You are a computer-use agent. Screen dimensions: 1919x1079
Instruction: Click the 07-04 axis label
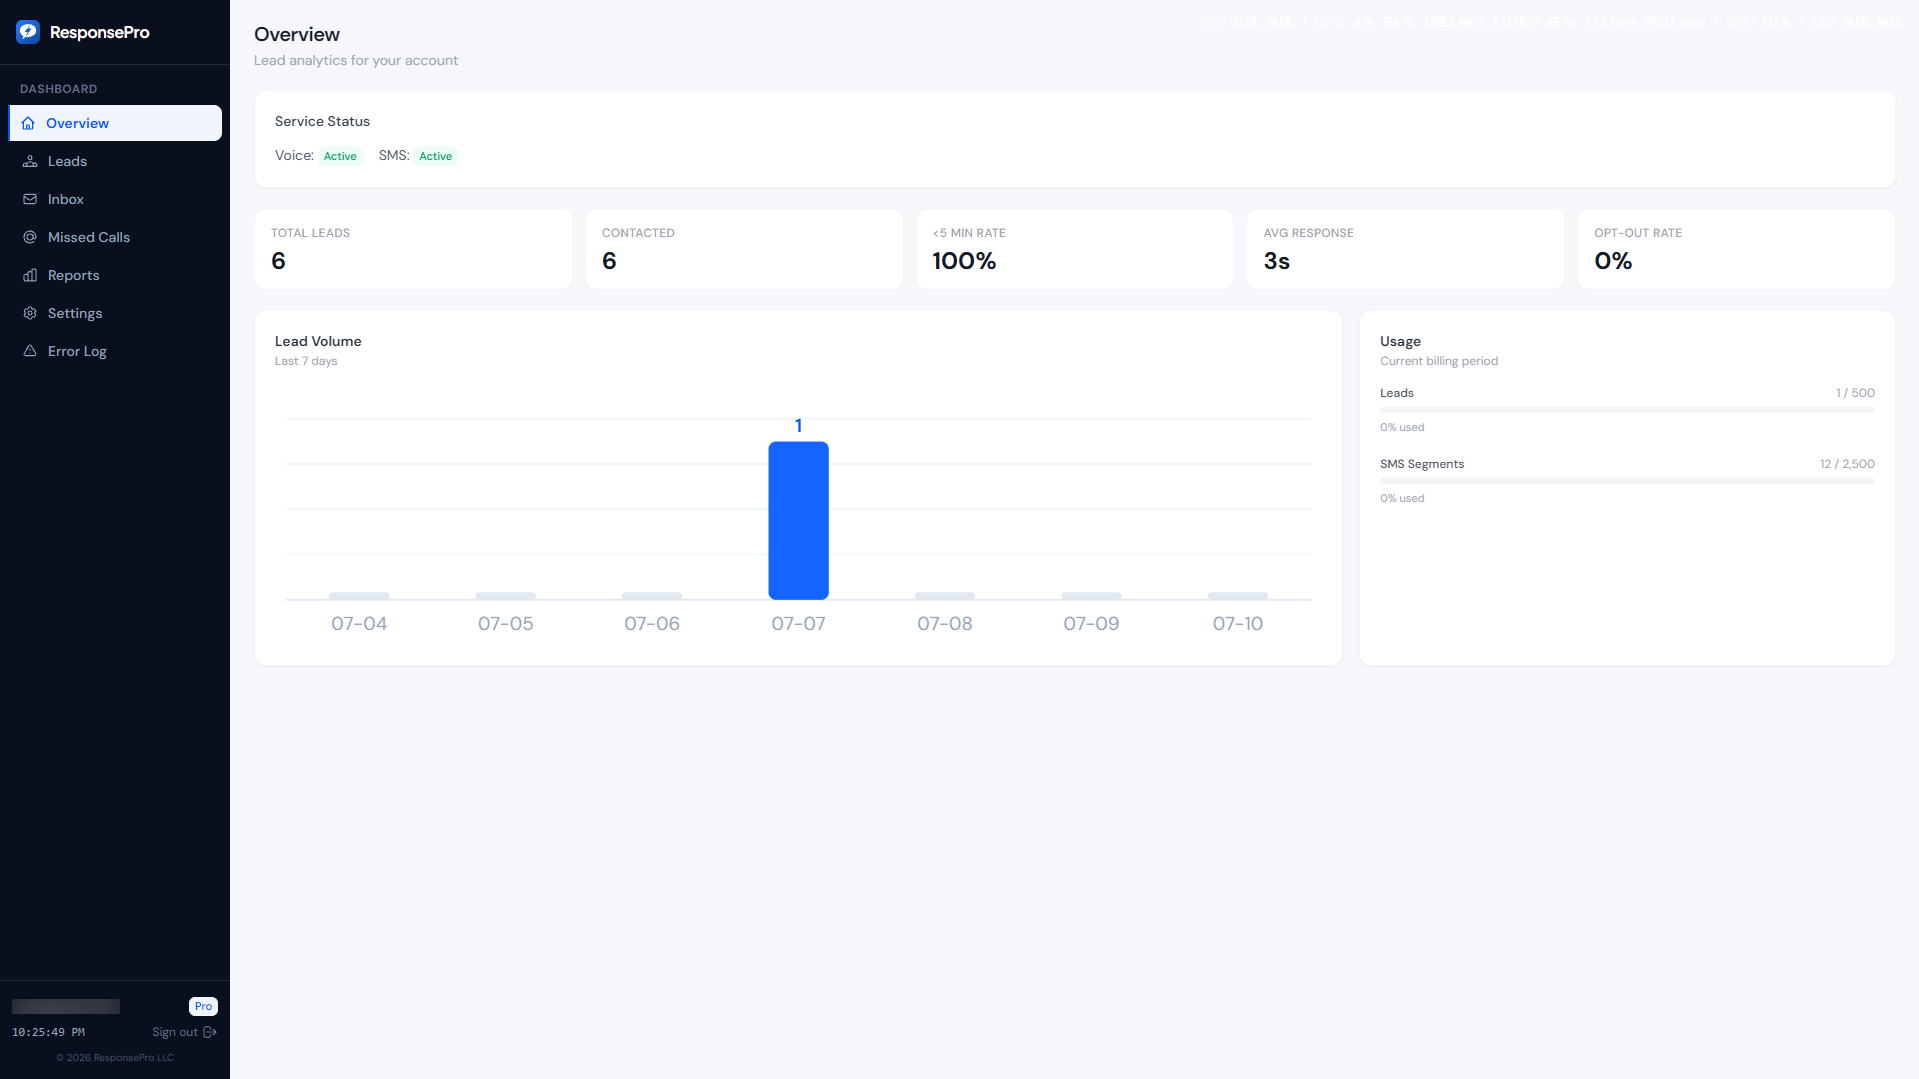359,623
